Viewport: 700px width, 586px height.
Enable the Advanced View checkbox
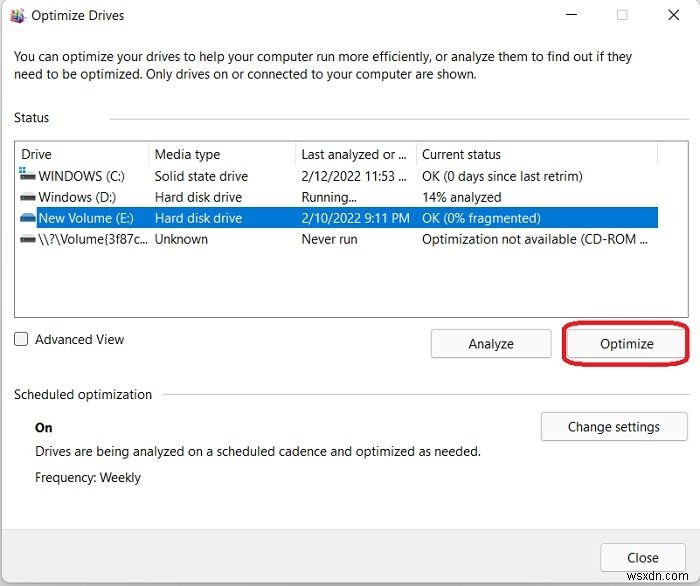point(21,339)
